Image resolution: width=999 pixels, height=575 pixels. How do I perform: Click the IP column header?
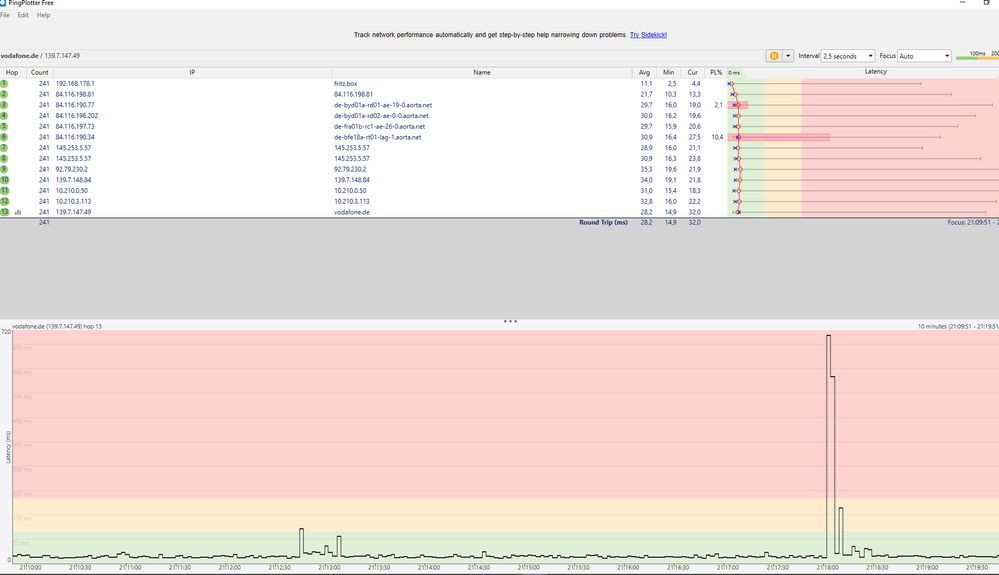(192, 73)
